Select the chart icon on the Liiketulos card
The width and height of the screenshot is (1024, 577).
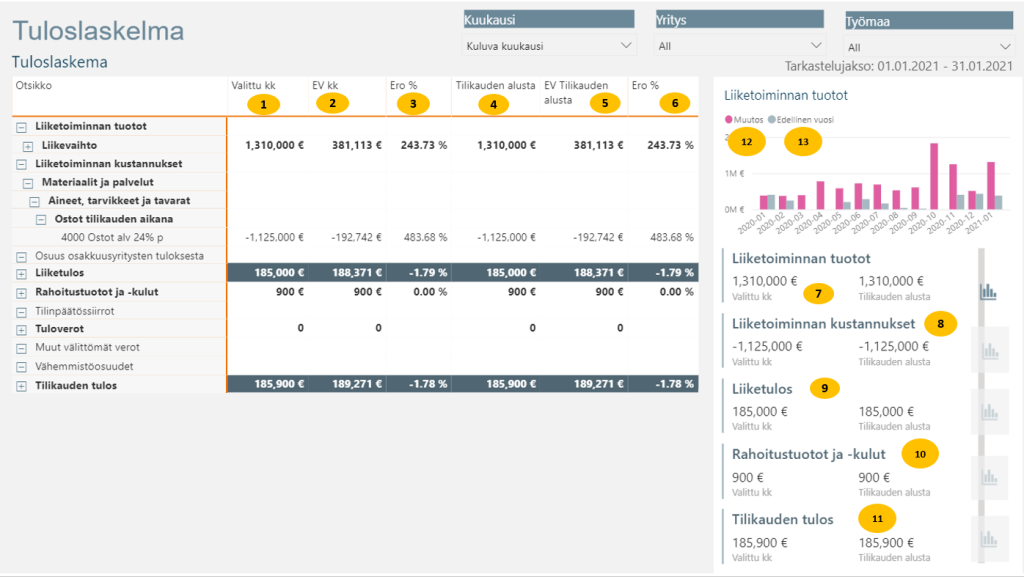(988, 411)
